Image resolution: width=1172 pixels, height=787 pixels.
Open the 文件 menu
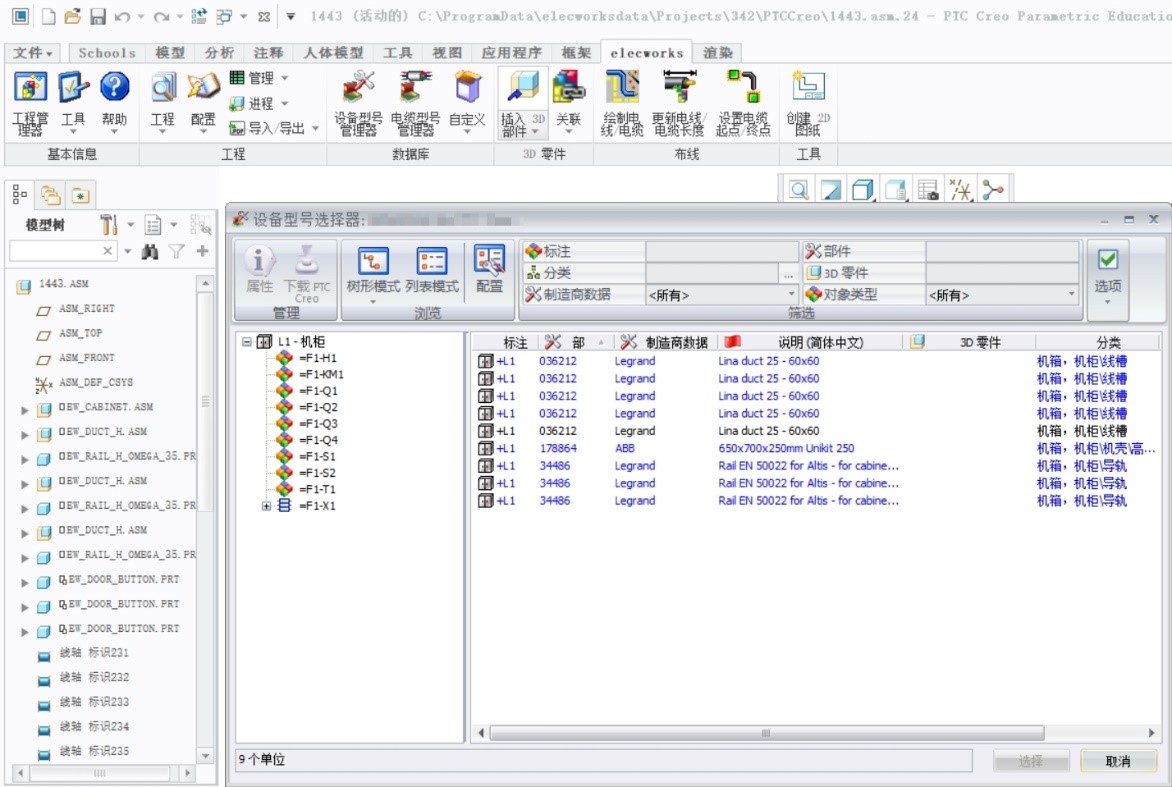(32, 53)
